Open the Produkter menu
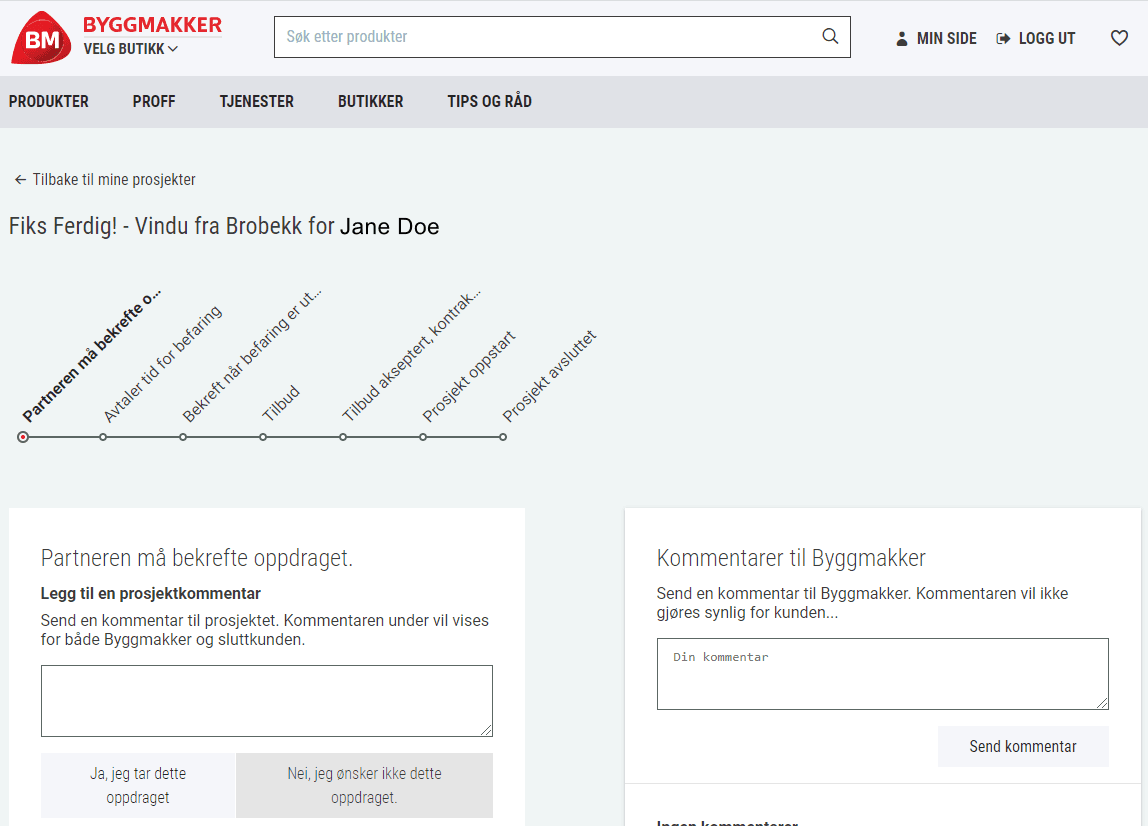Image resolution: width=1148 pixels, height=826 pixels. (x=48, y=102)
